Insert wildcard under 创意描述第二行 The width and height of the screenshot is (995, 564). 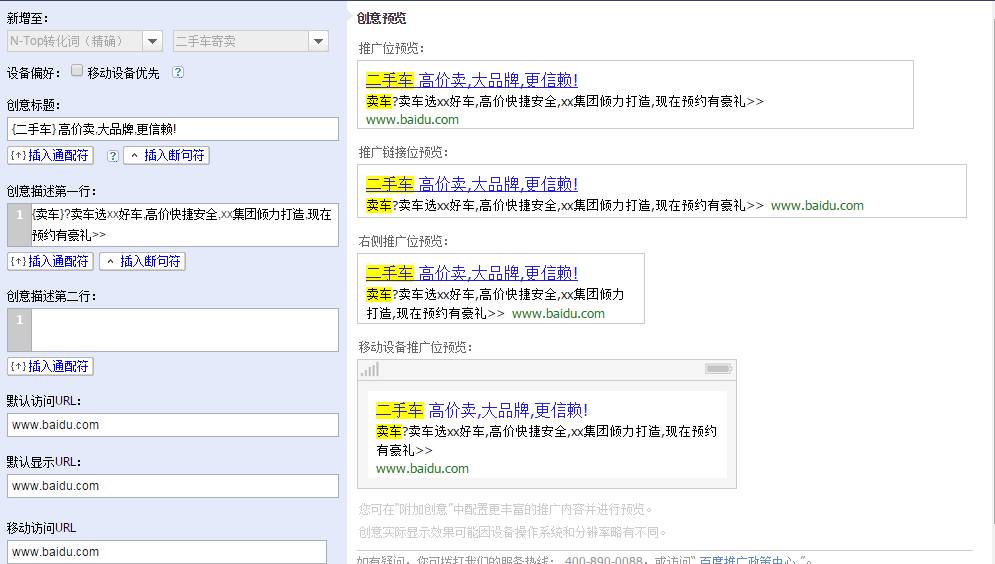(x=50, y=367)
